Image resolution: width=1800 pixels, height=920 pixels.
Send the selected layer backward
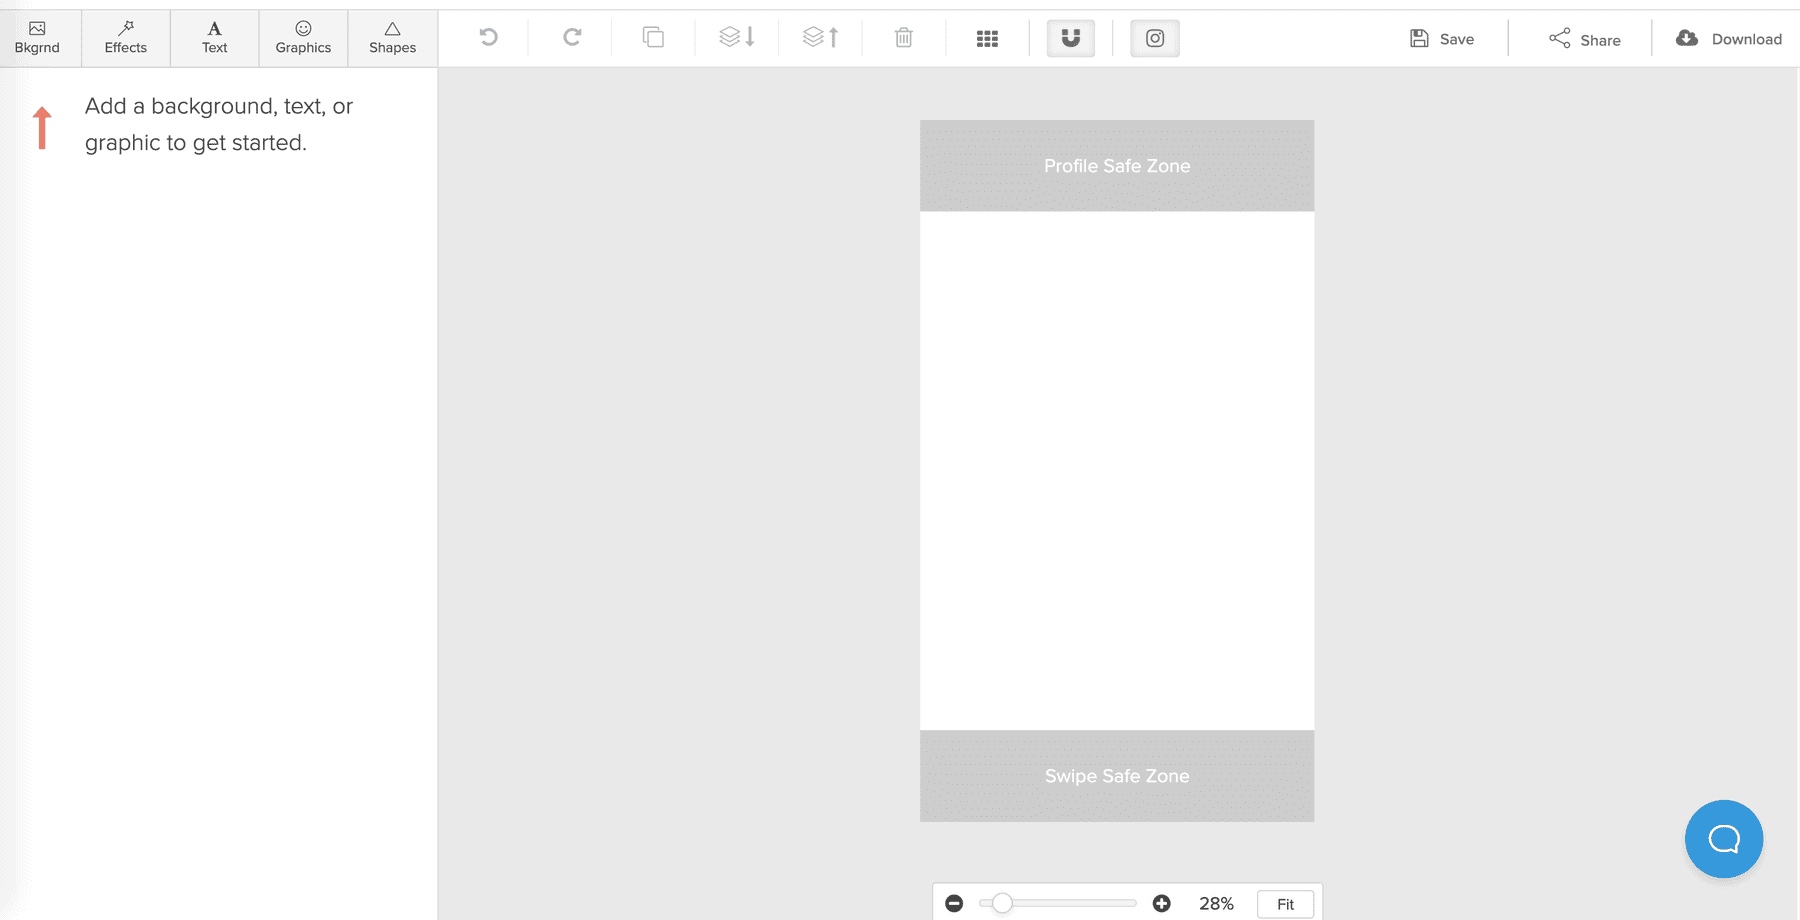click(x=736, y=36)
